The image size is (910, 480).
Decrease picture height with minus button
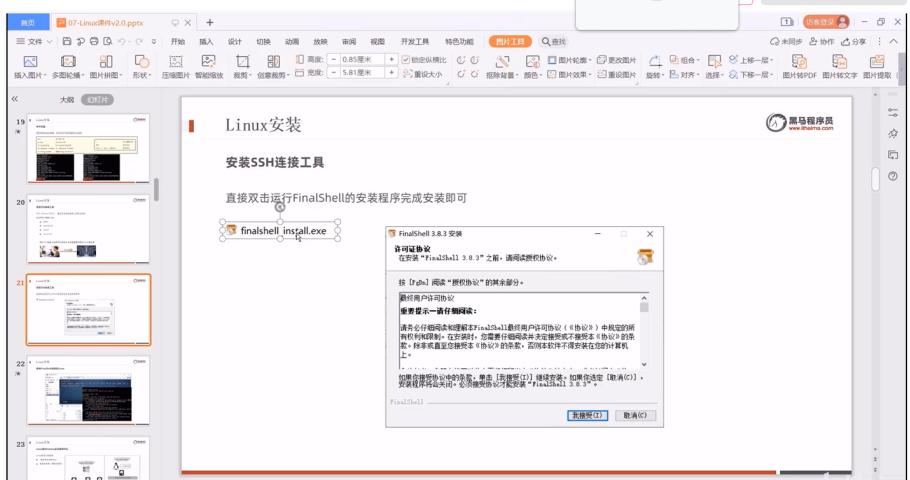[333, 59]
